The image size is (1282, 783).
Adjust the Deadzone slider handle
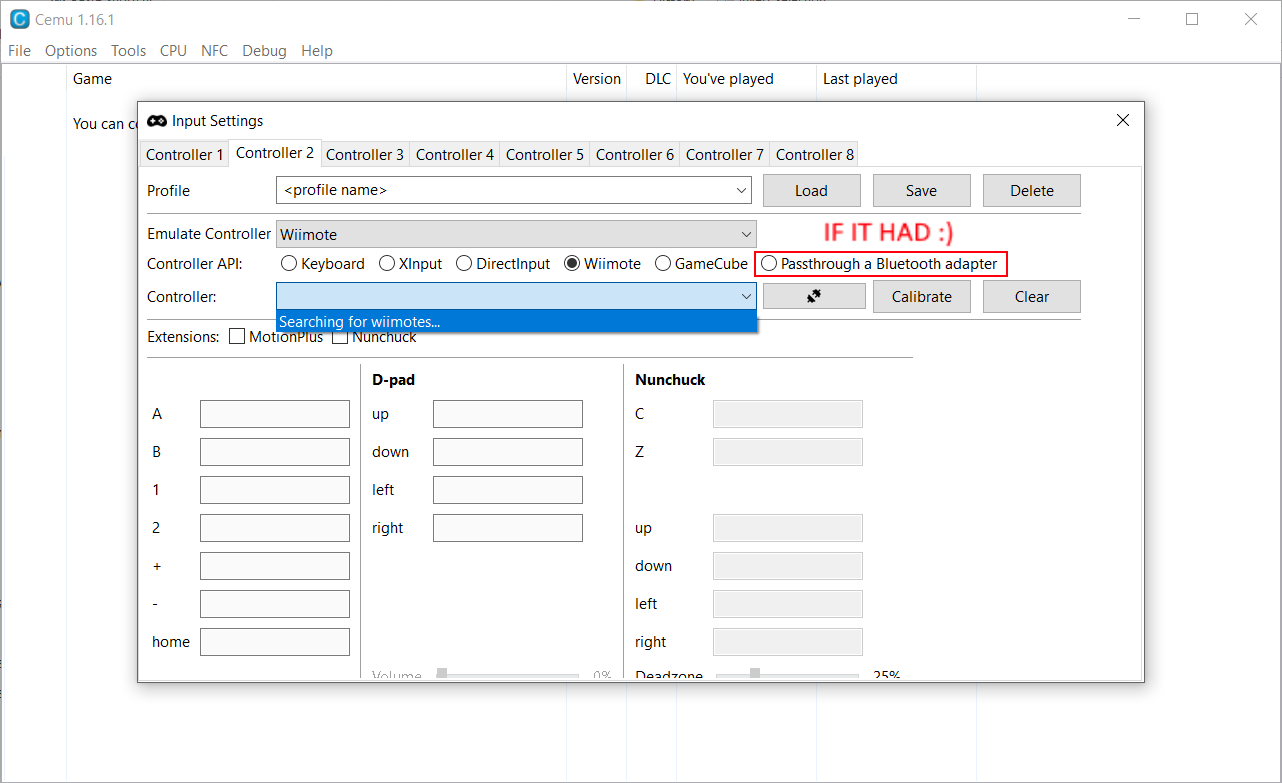755,675
